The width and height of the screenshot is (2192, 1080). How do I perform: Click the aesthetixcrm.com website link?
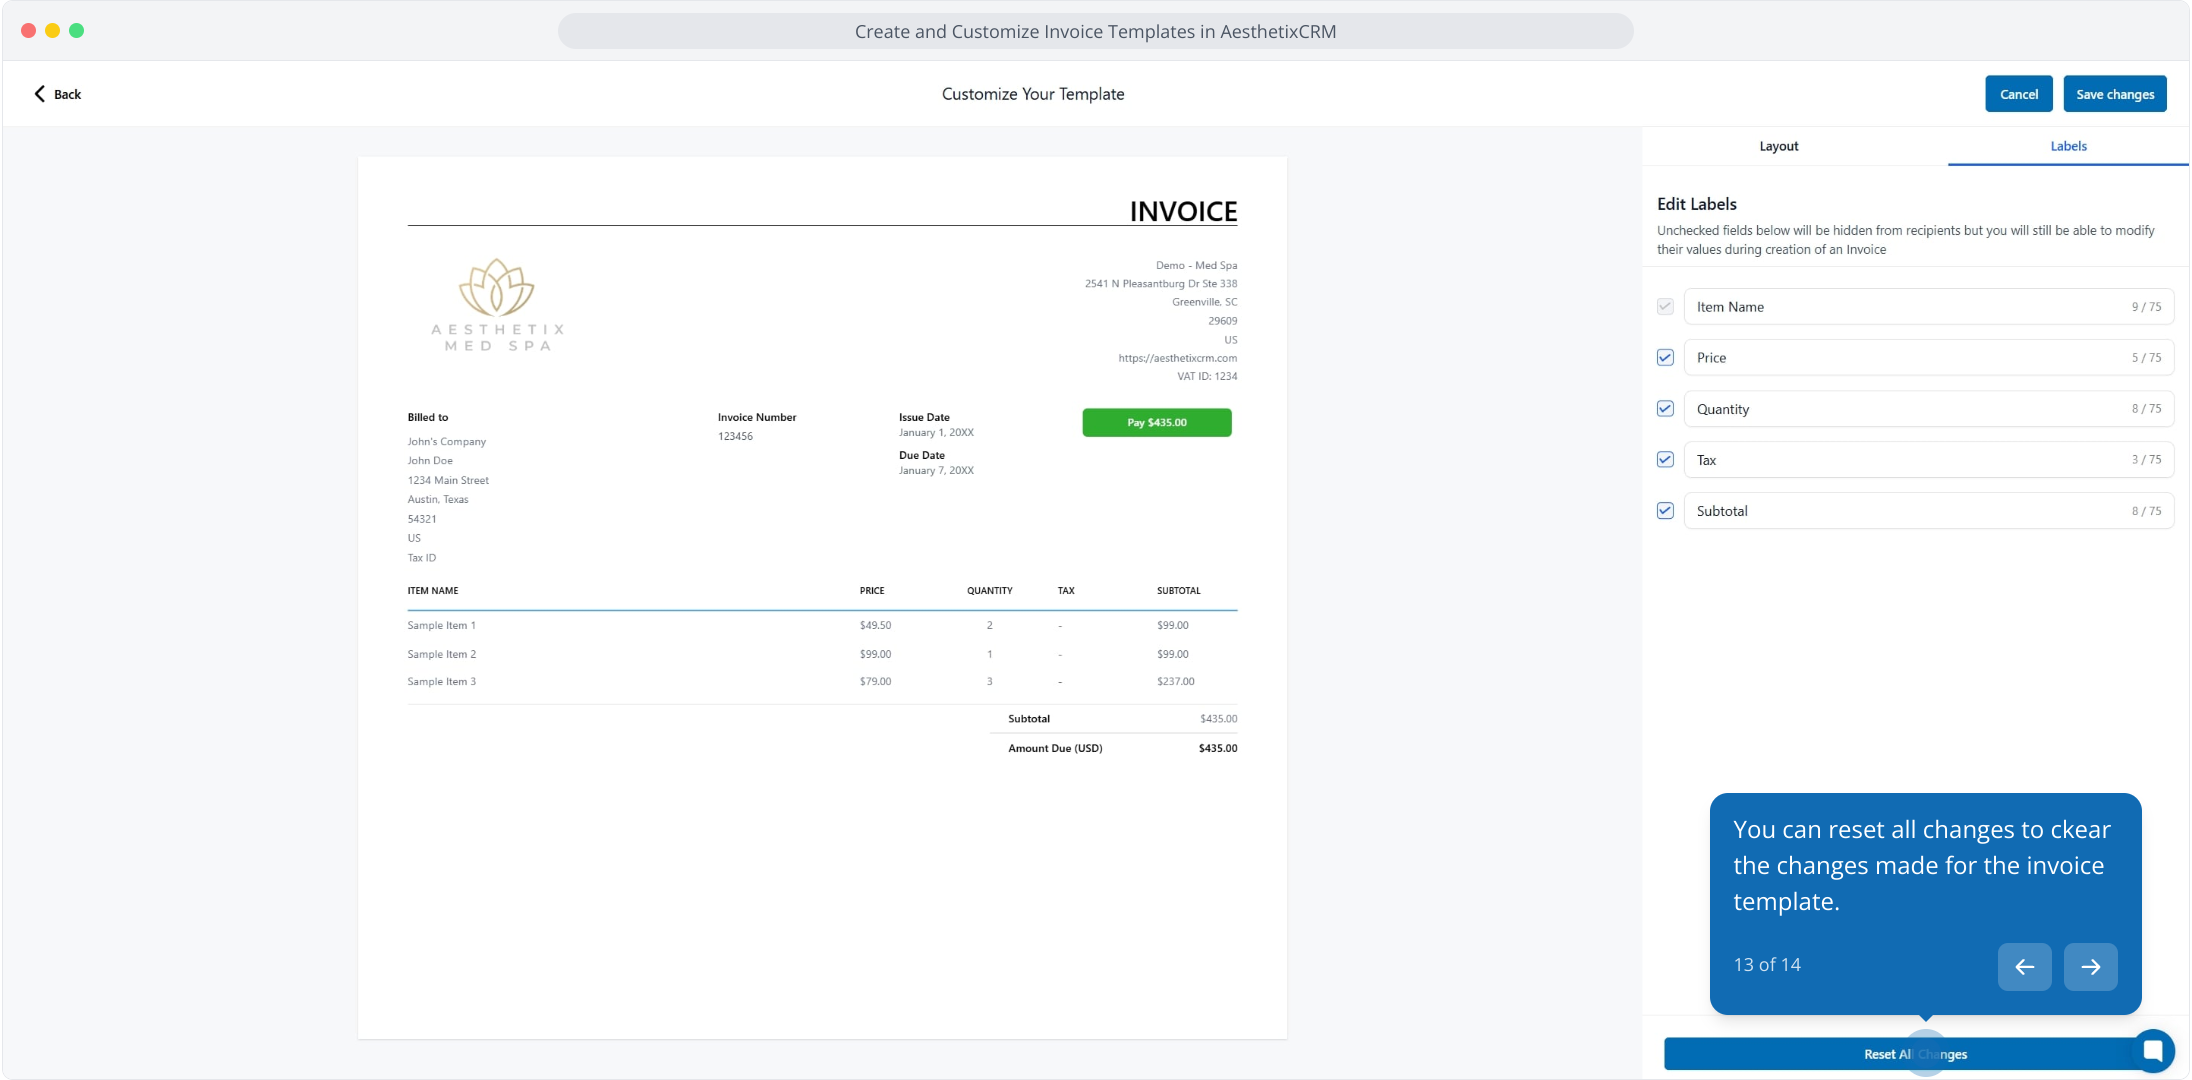tap(1177, 358)
